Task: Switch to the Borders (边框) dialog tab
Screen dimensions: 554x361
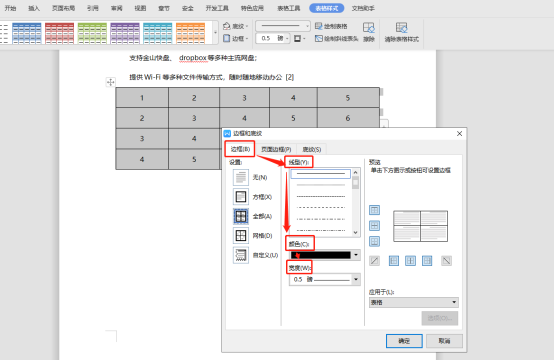Action: tap(240, 149)
